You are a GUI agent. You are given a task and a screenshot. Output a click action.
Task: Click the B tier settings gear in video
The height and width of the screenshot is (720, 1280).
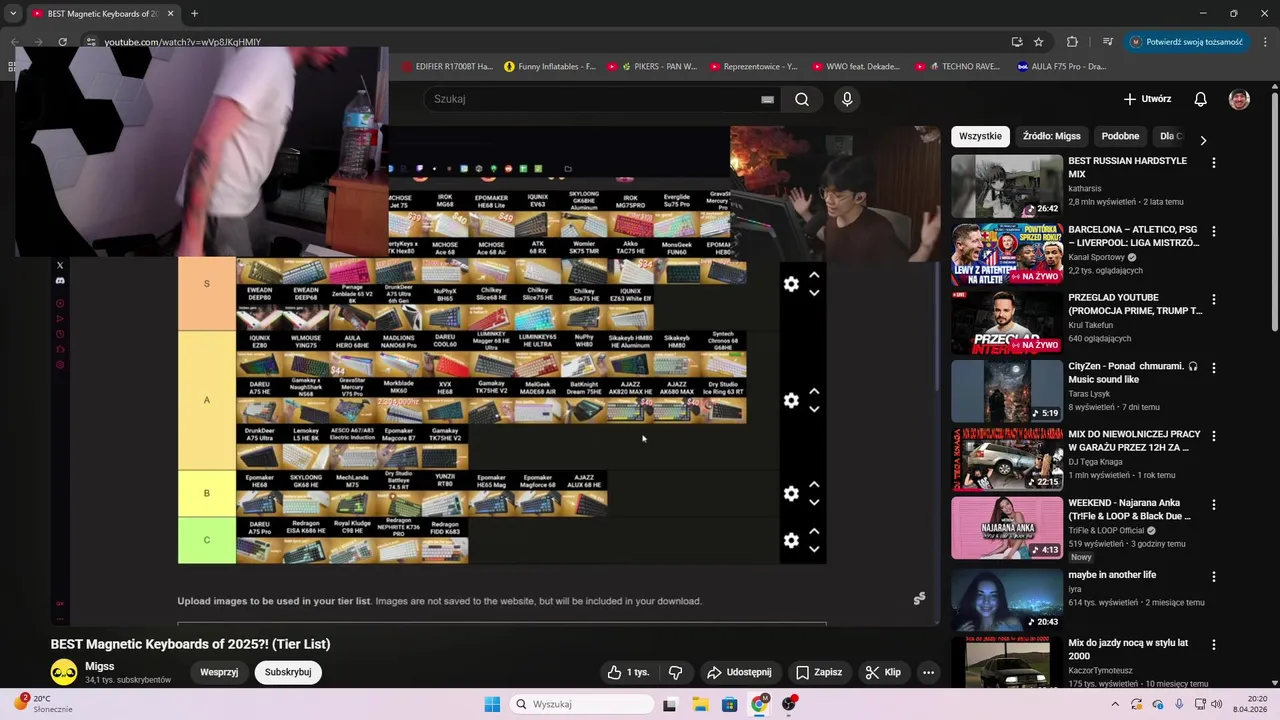[791, 493]
